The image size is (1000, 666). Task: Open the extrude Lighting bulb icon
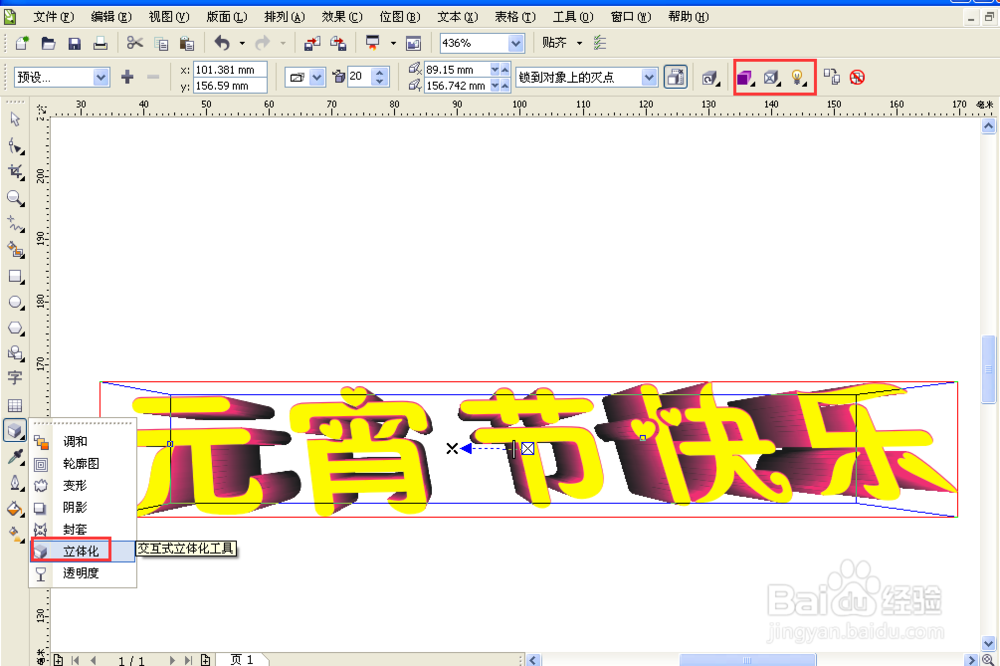tap(795, 76)
